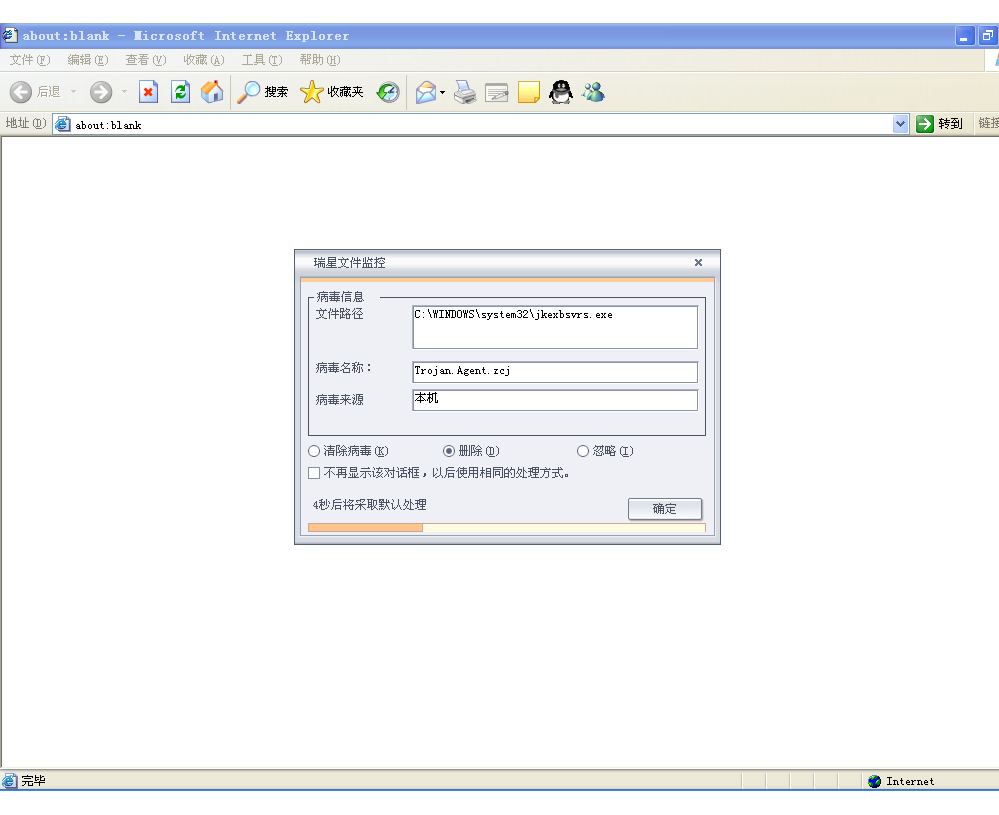The height and width of the screenshot is (815, 999).
Task: Select the 删除(D) radio option
Action: tap(449, 451)
